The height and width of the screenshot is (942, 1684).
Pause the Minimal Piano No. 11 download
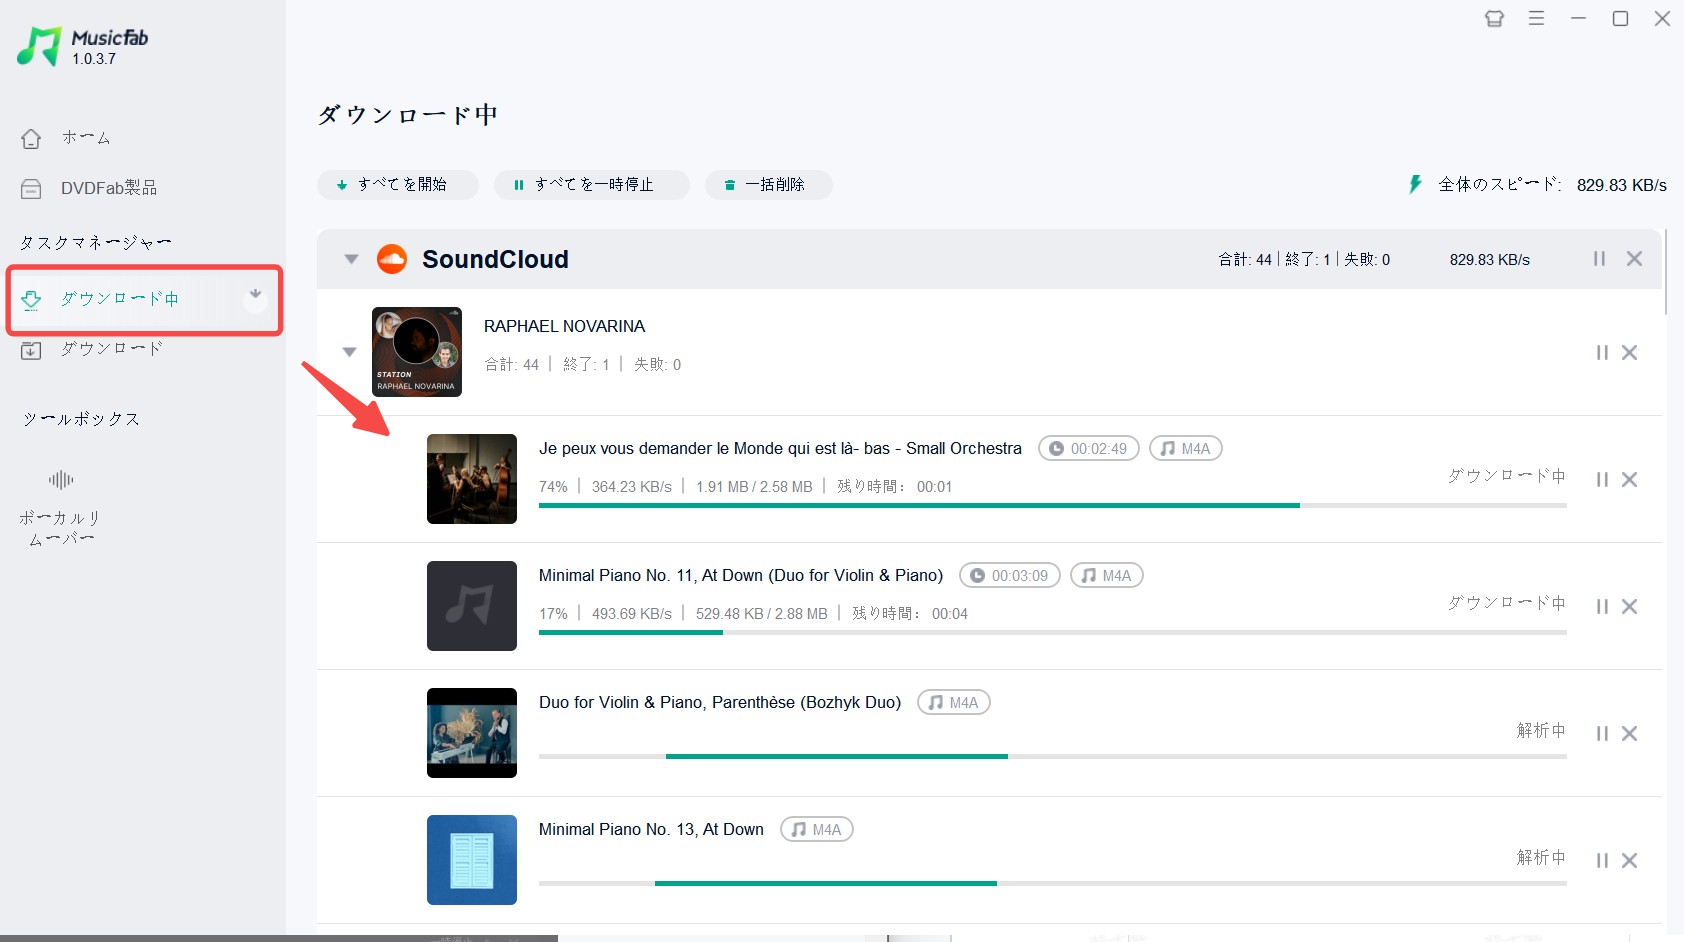coord(1602,607)
